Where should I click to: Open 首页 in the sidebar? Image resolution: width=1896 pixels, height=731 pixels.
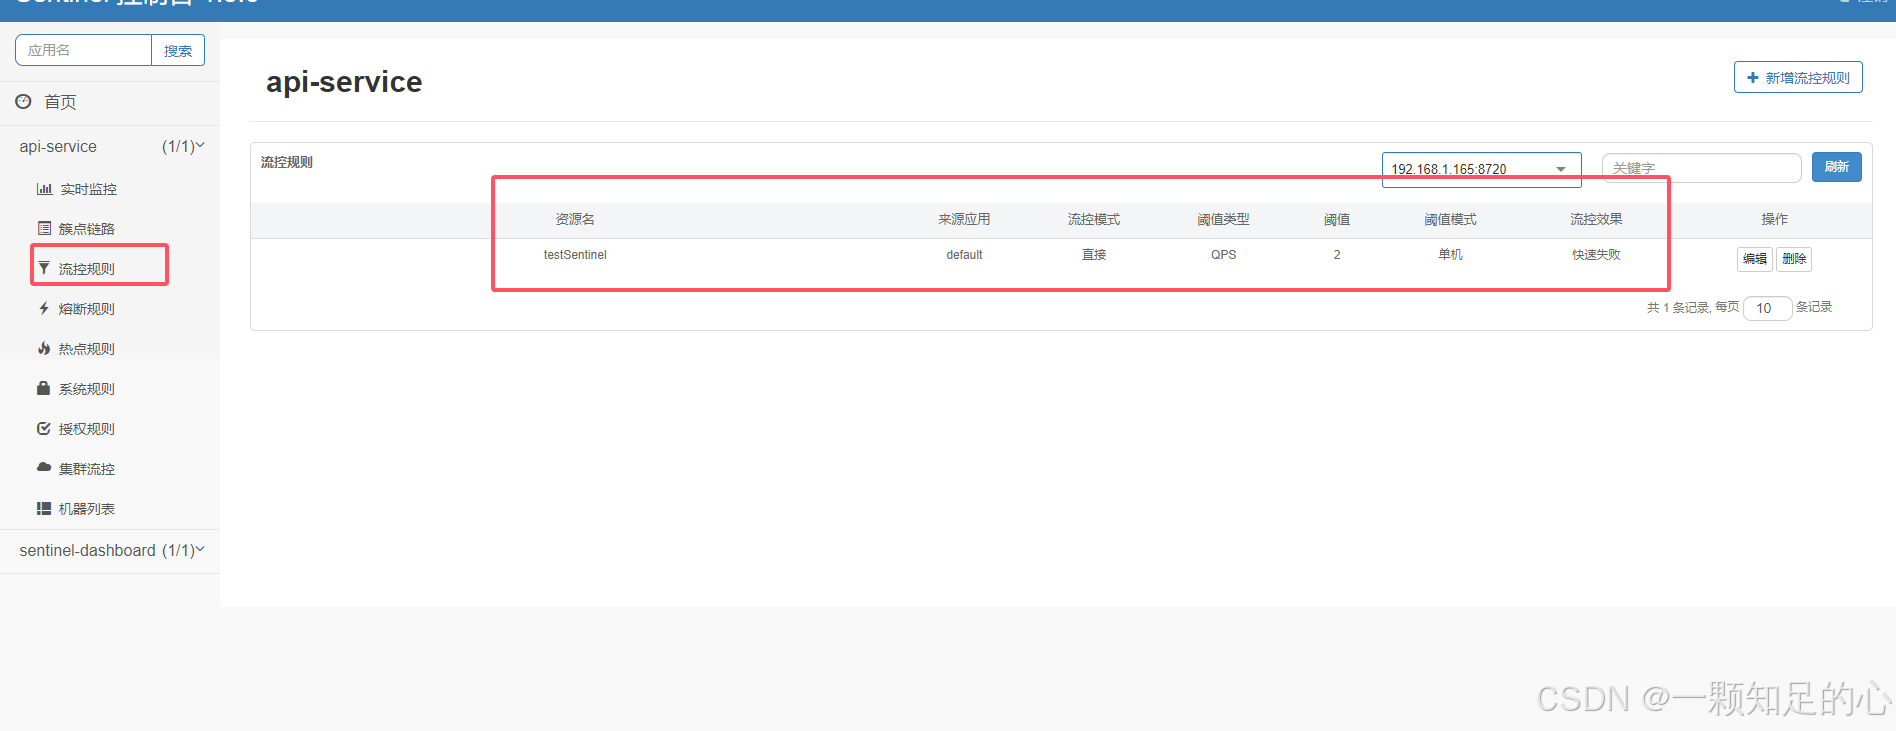pos(60,102)
